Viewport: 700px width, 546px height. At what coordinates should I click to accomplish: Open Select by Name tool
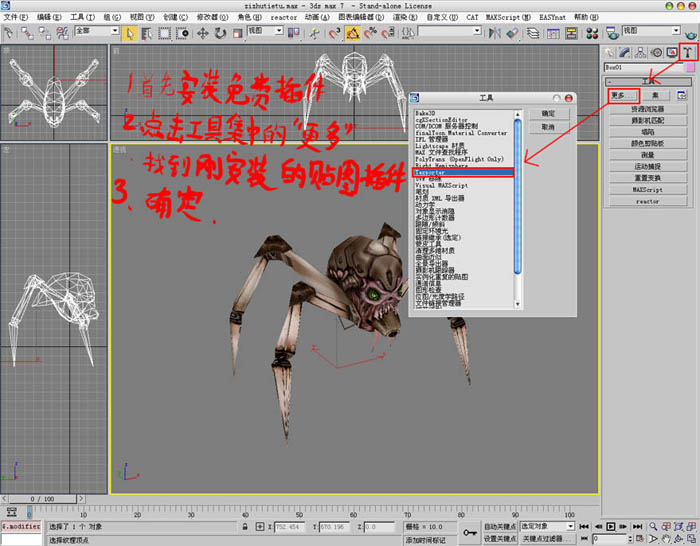pyautogui.click(x=146, y=33)
